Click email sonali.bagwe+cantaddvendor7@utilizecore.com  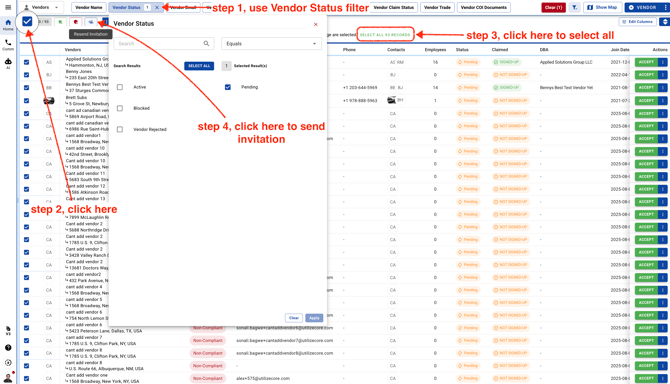[x=285, y=340]
